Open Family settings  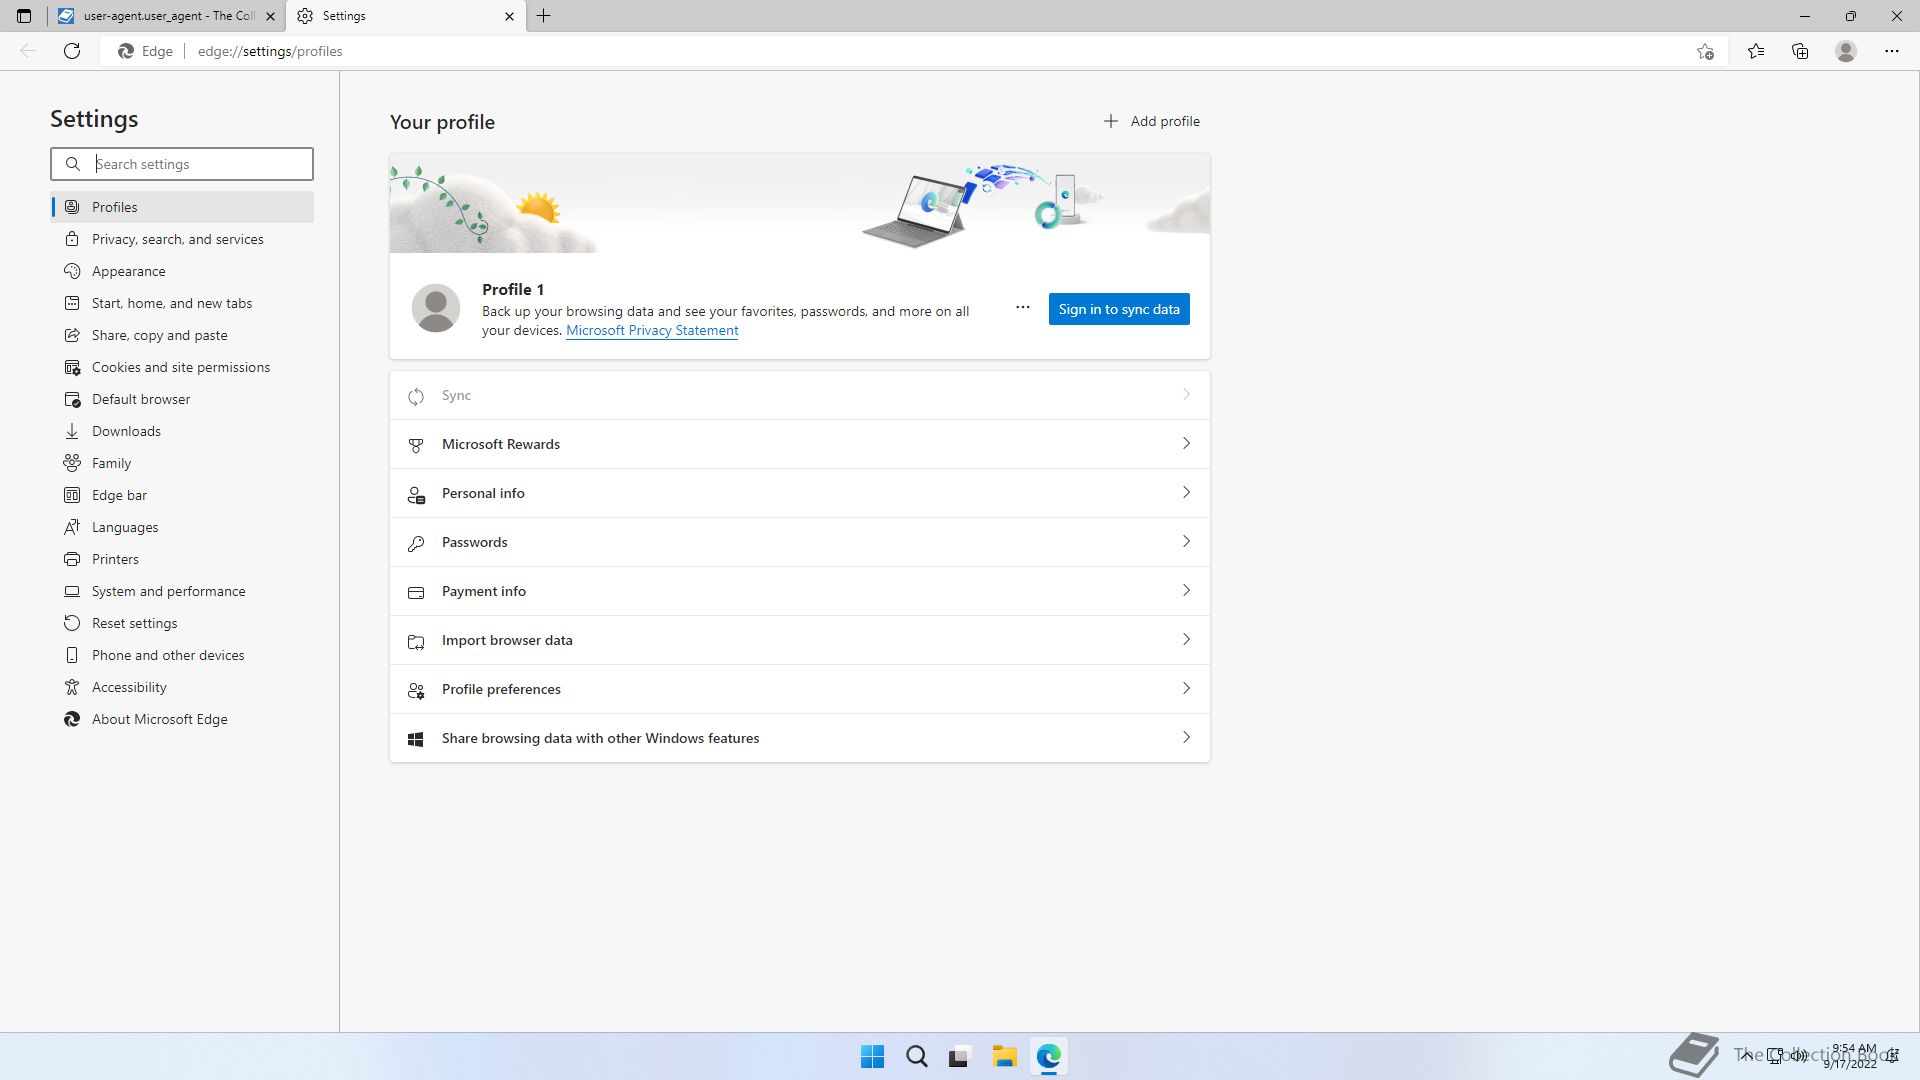(x=182, y=463)
